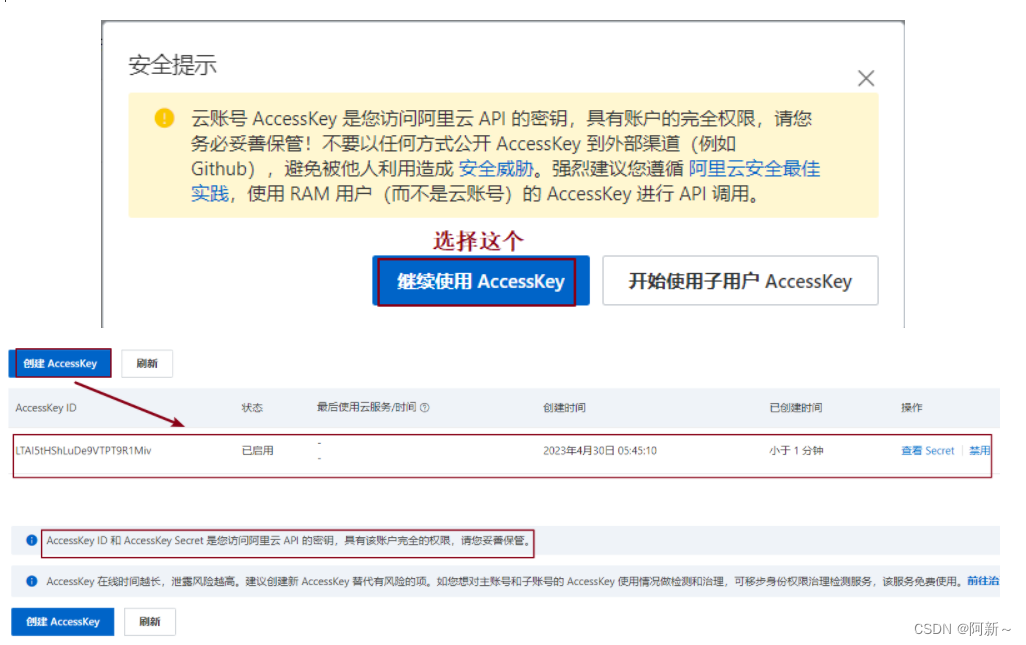The height and width of the screenshot is (645, 1026).
Task: Open the 查看 Secret link
Action: tap(928, 451)
